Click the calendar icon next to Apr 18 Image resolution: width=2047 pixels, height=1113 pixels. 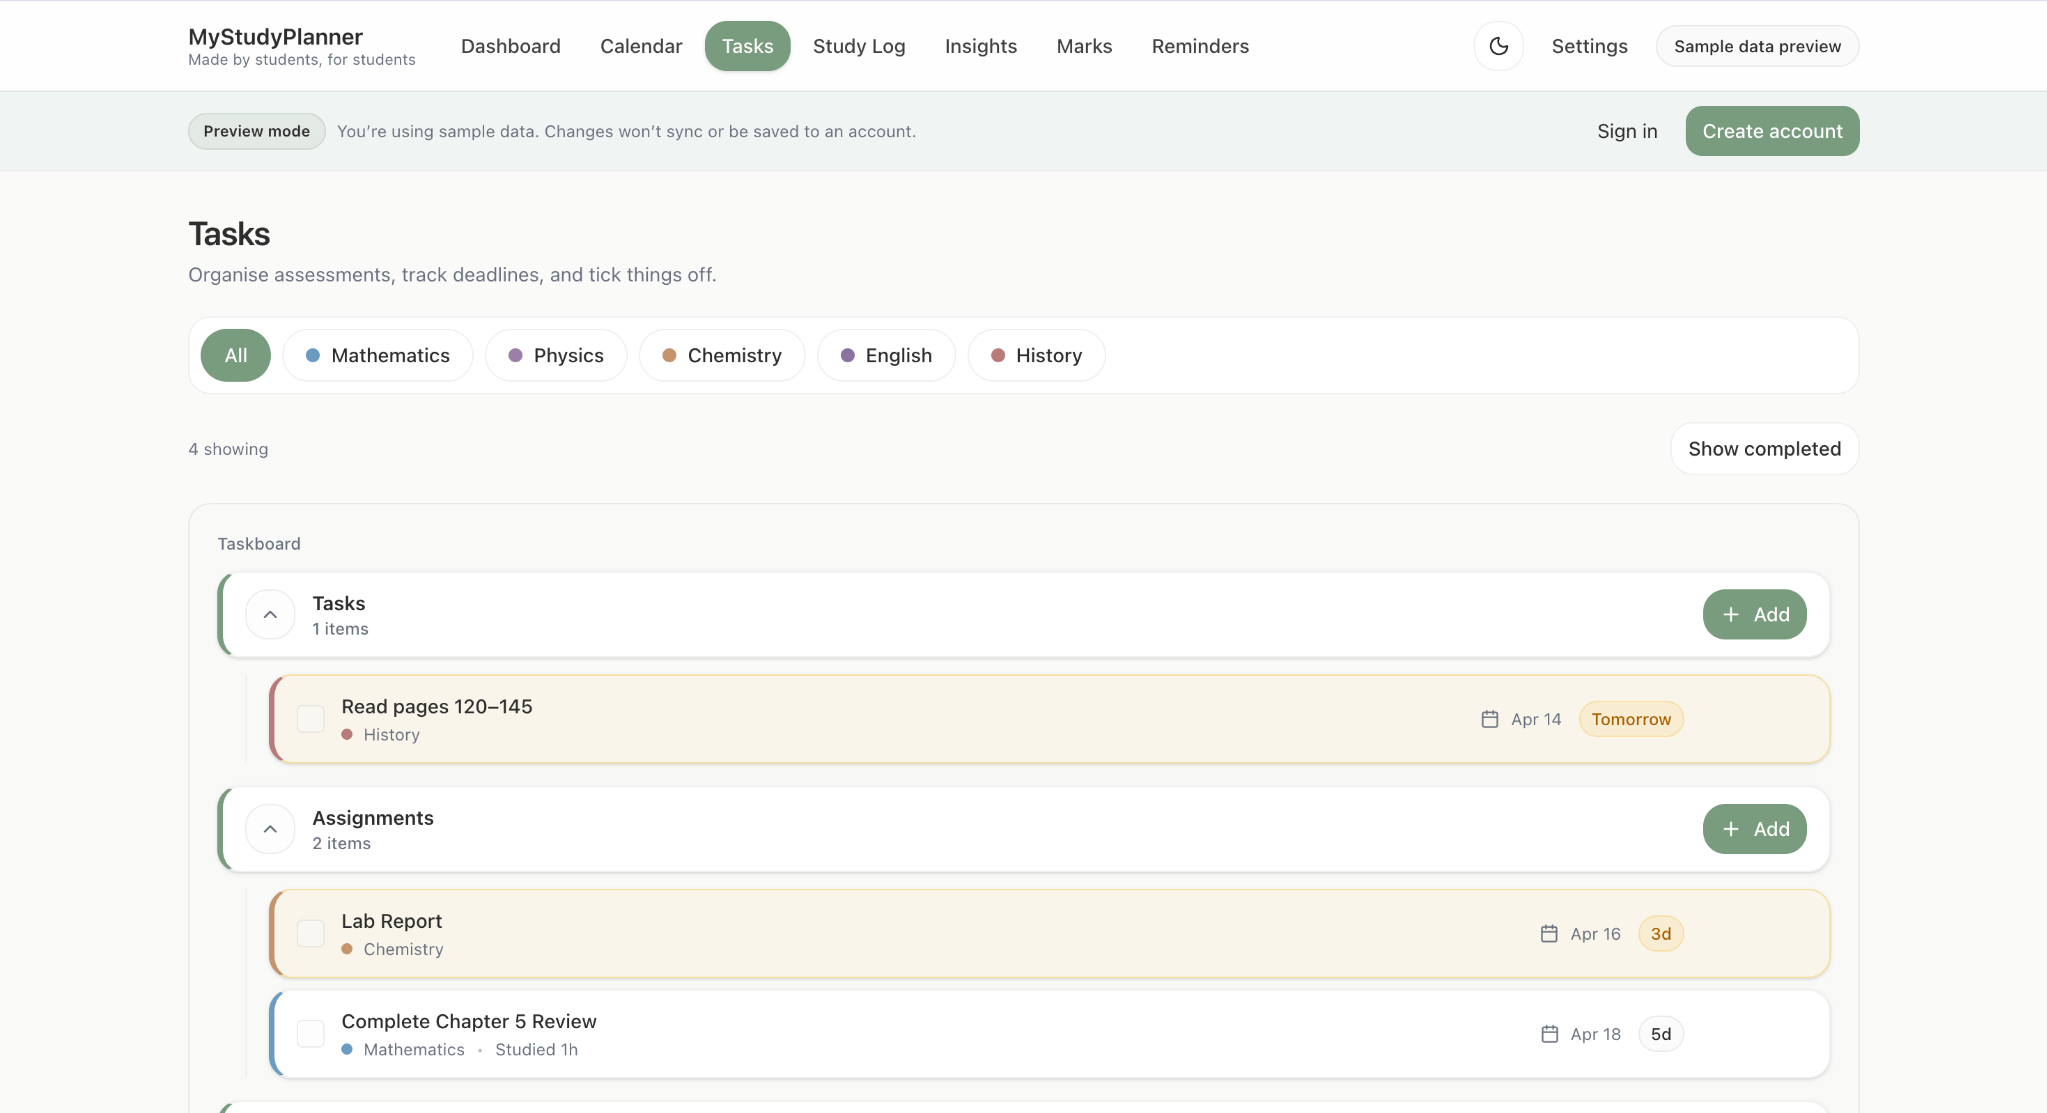coord(1548,1034)
